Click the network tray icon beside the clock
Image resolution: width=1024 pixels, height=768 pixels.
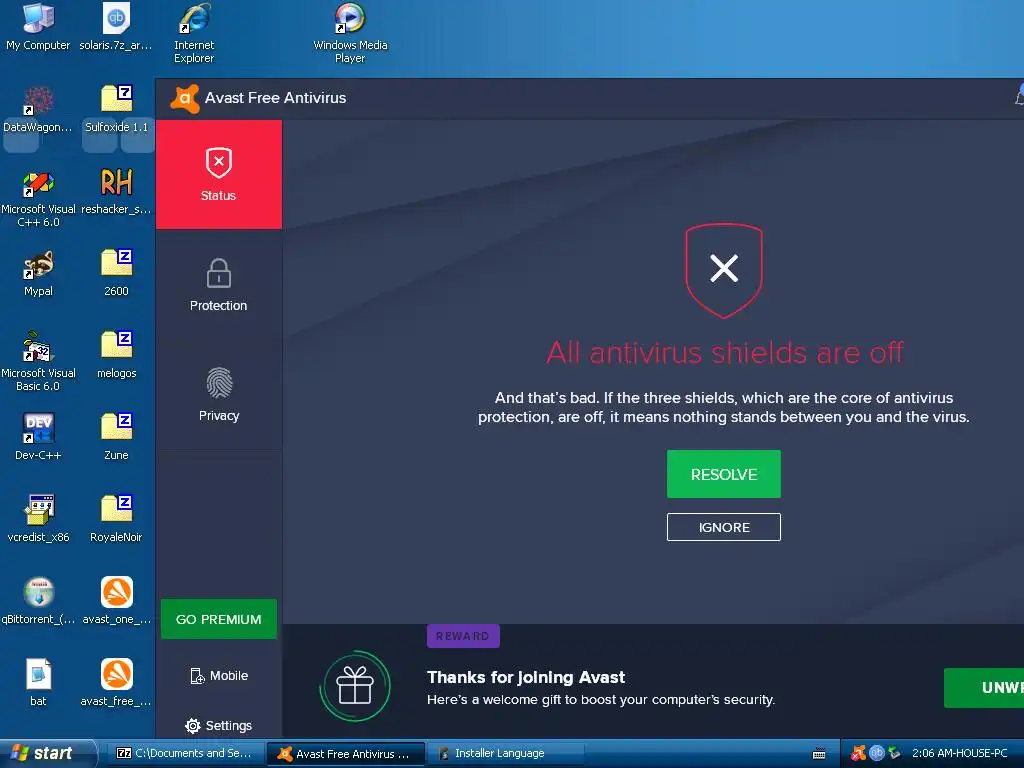894,753
